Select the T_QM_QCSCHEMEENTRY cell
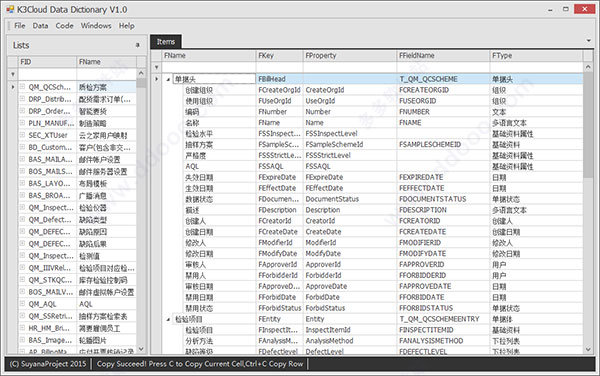The image size is (600, 376). tap(443, 319)
